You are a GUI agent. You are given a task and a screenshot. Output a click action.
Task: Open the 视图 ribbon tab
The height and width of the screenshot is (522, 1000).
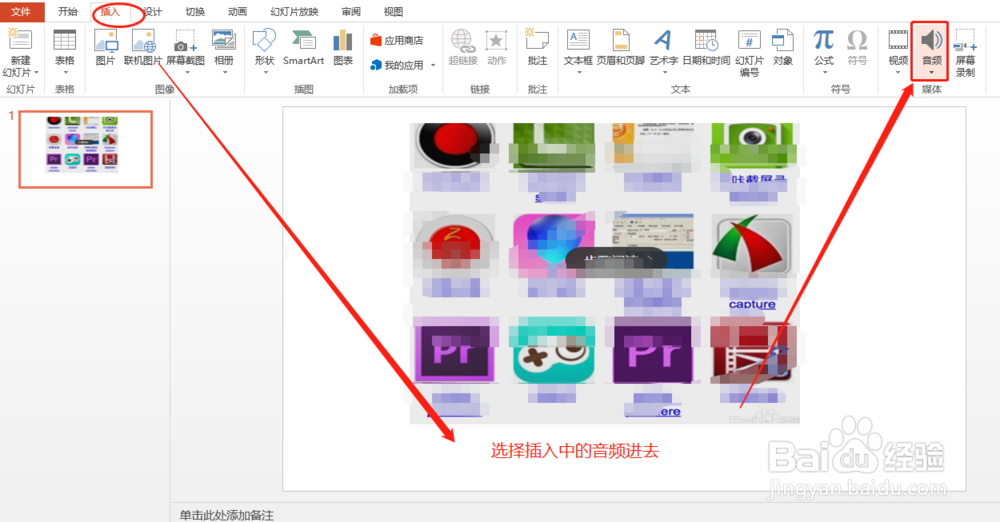coord(393,11)
